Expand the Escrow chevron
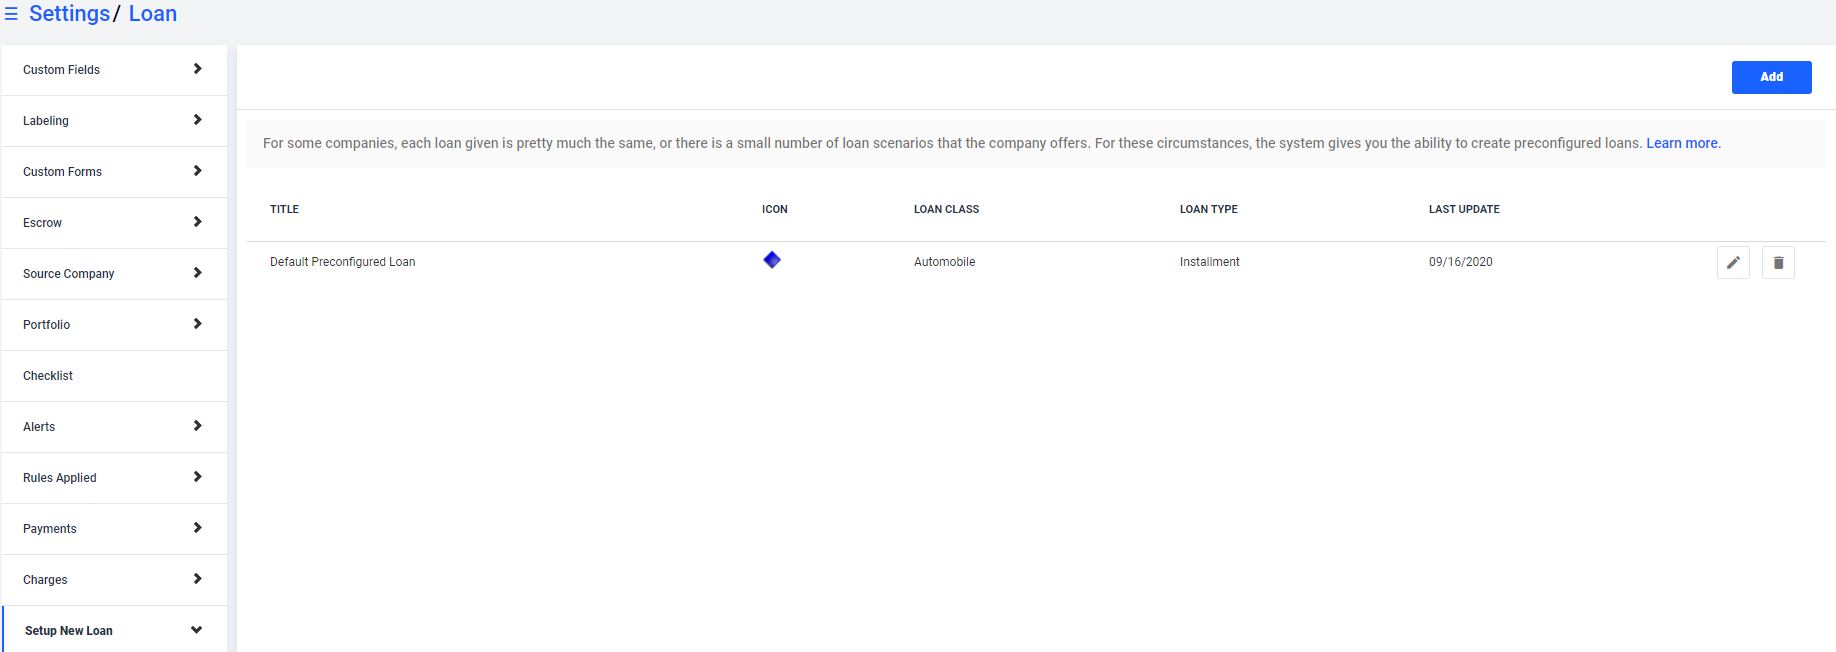This screenshot has width=1836, height=652. [197, 222]
